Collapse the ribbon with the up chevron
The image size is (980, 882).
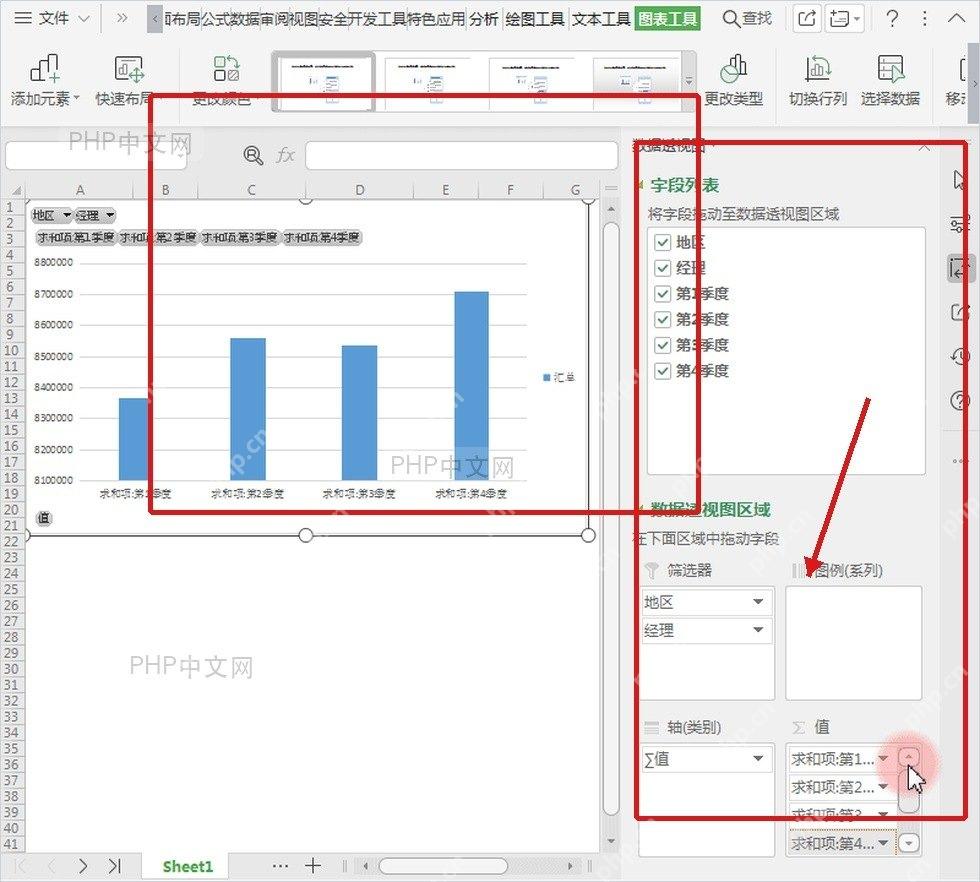(956, 19)
